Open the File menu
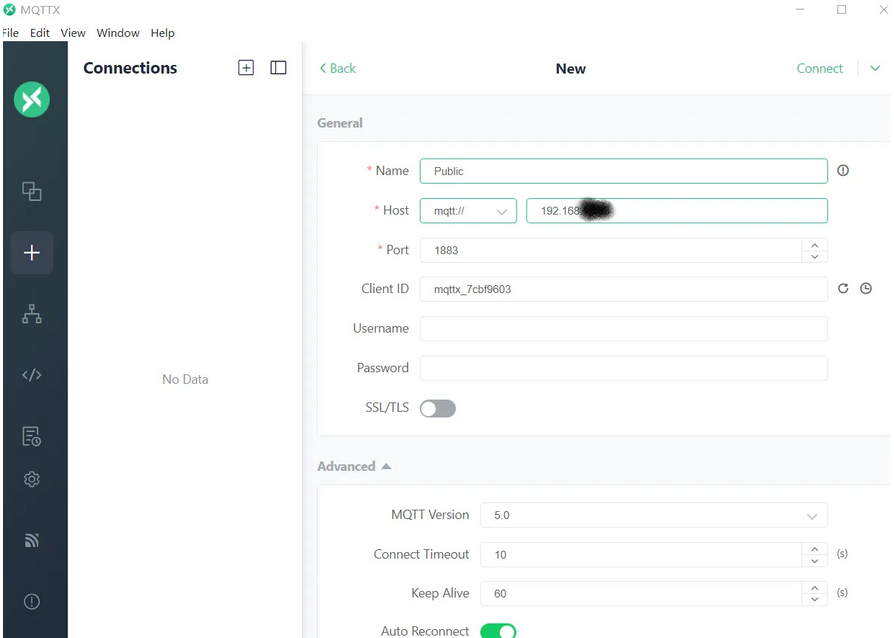Viewport: 894px width, 638px height. coord(10,33)
